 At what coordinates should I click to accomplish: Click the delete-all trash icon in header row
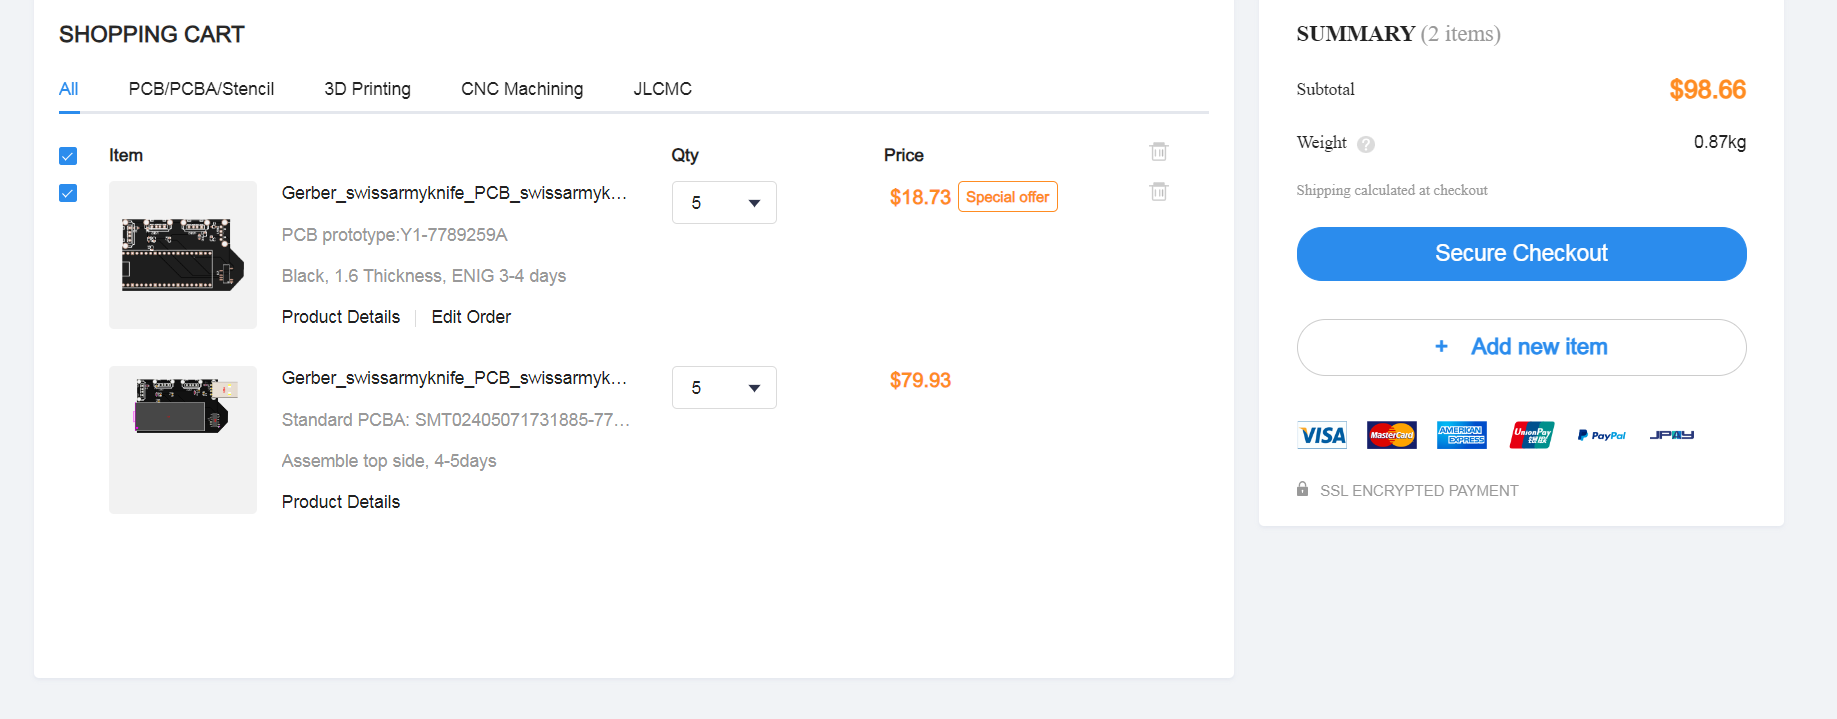coord(1159,151)
